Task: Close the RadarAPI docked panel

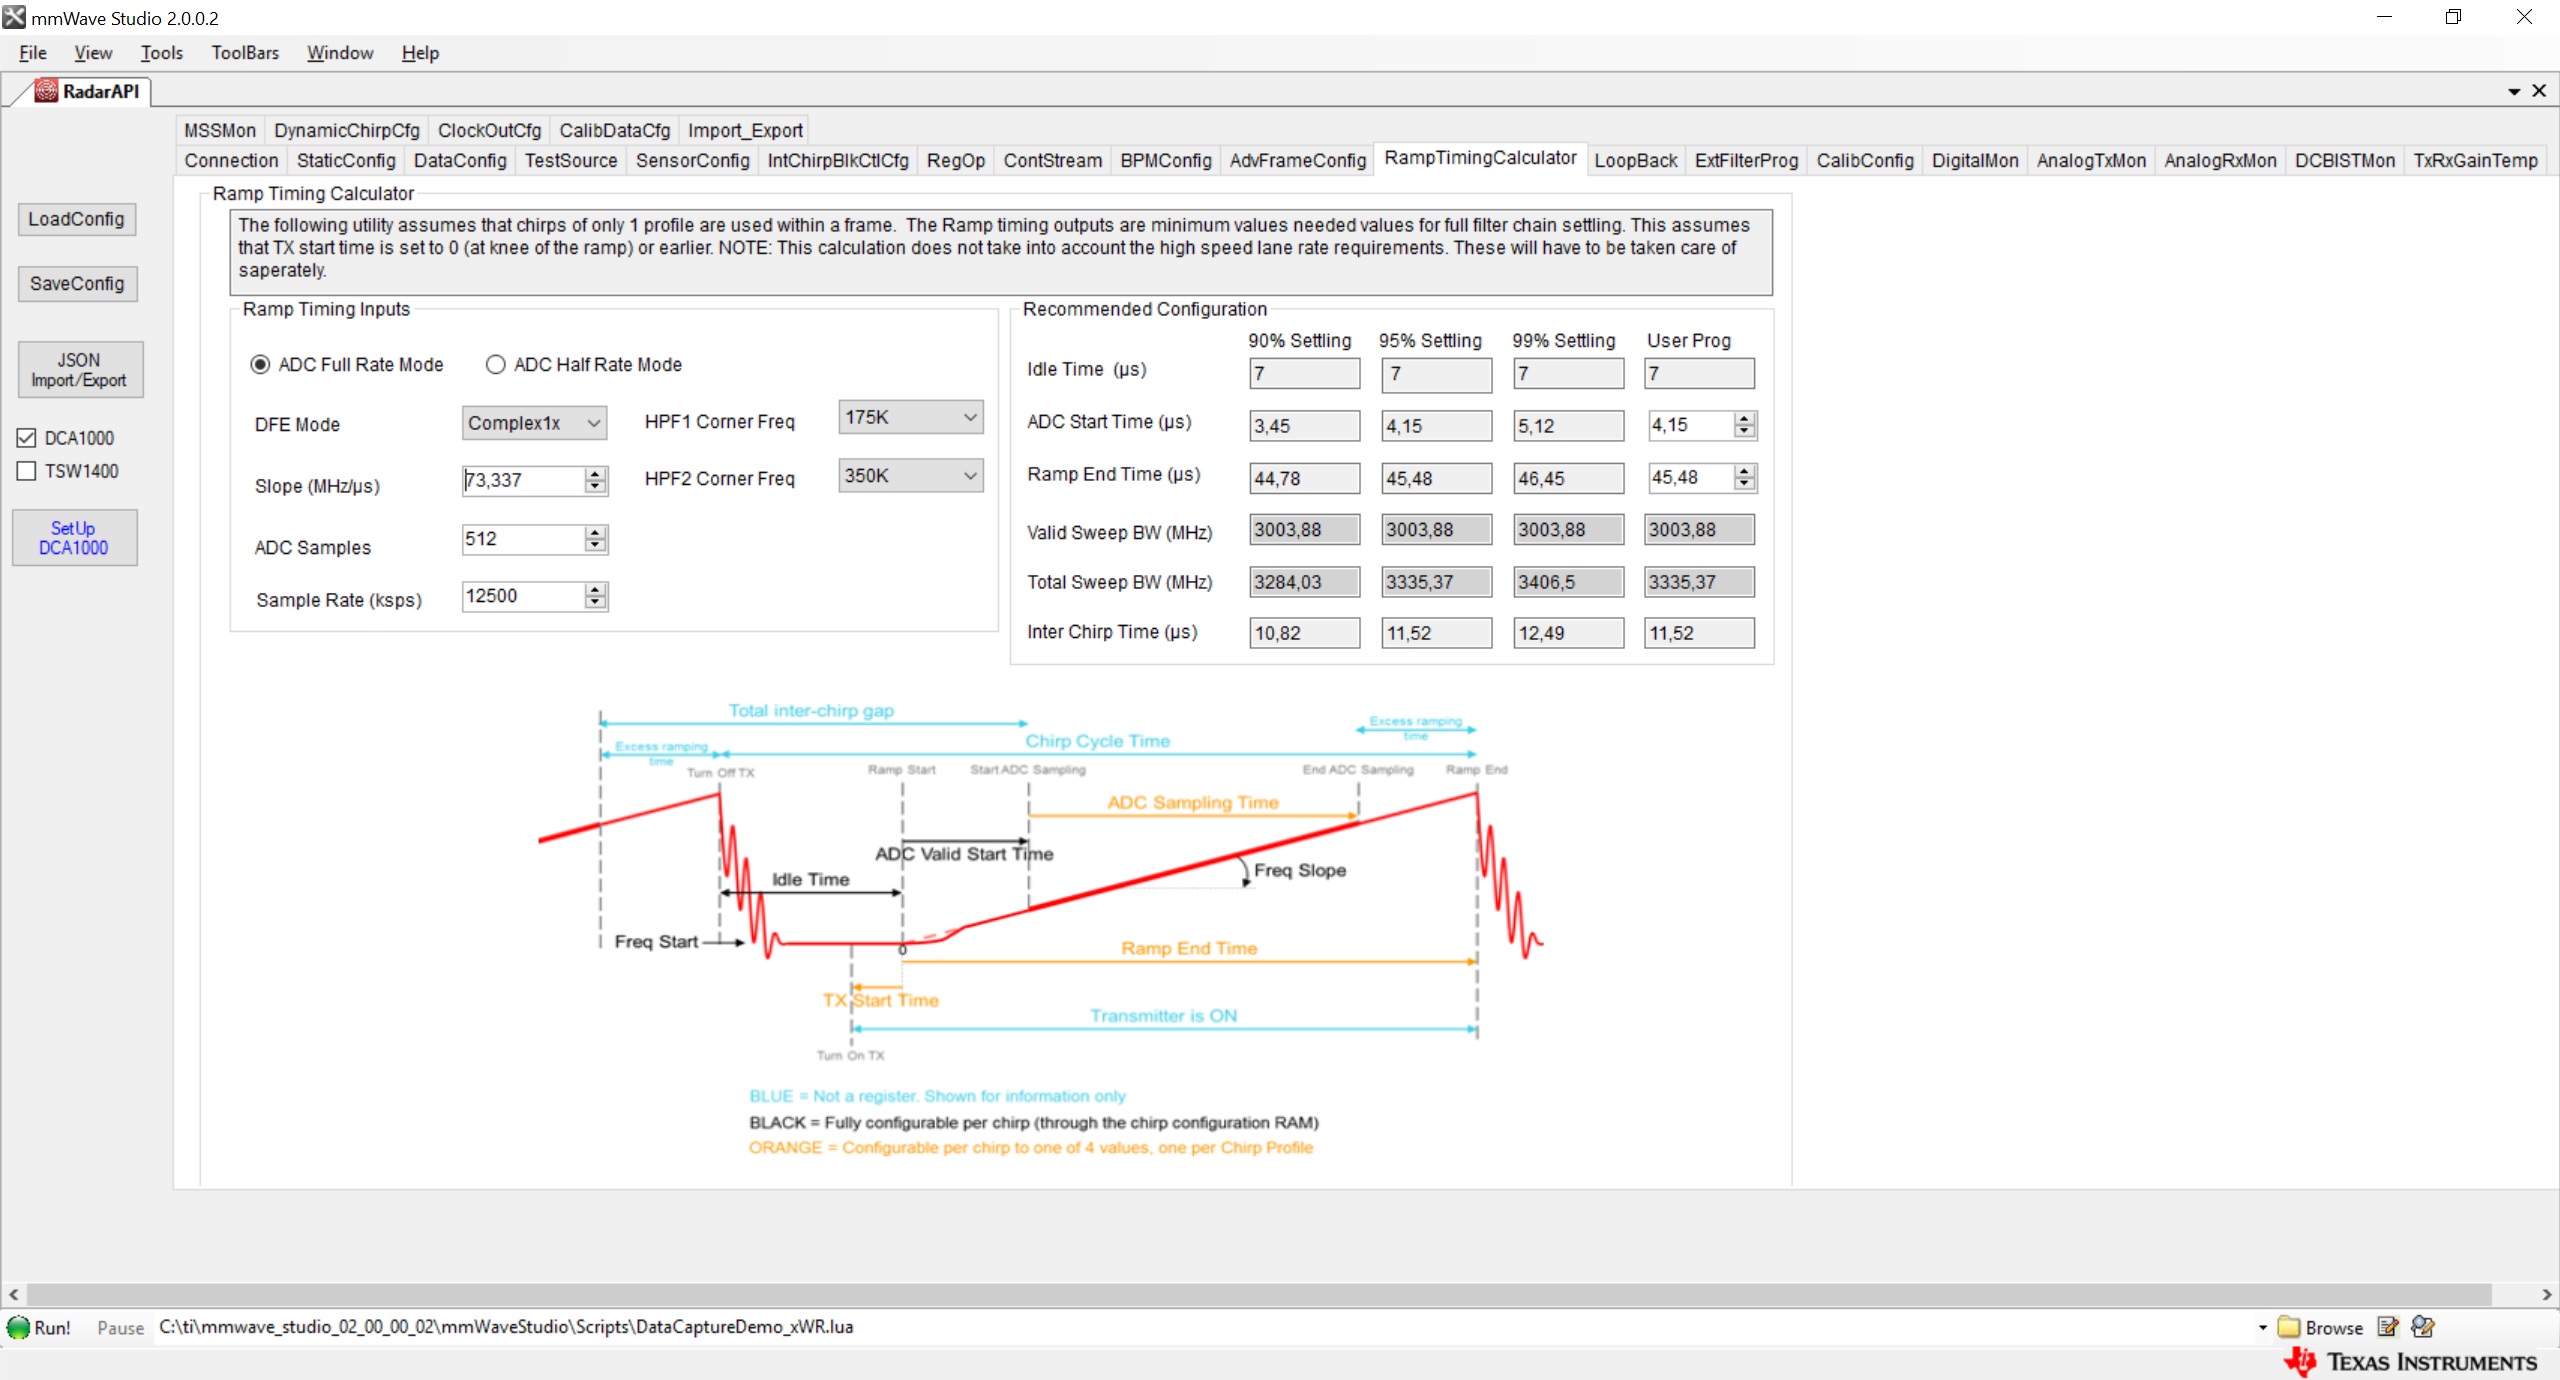Action: point(2539,91)
